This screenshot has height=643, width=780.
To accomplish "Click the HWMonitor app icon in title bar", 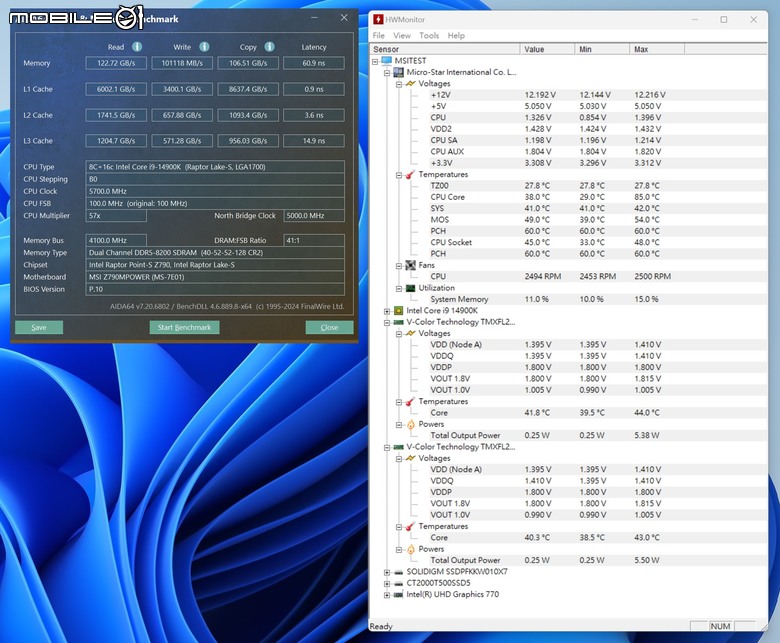I will point(378,19).
